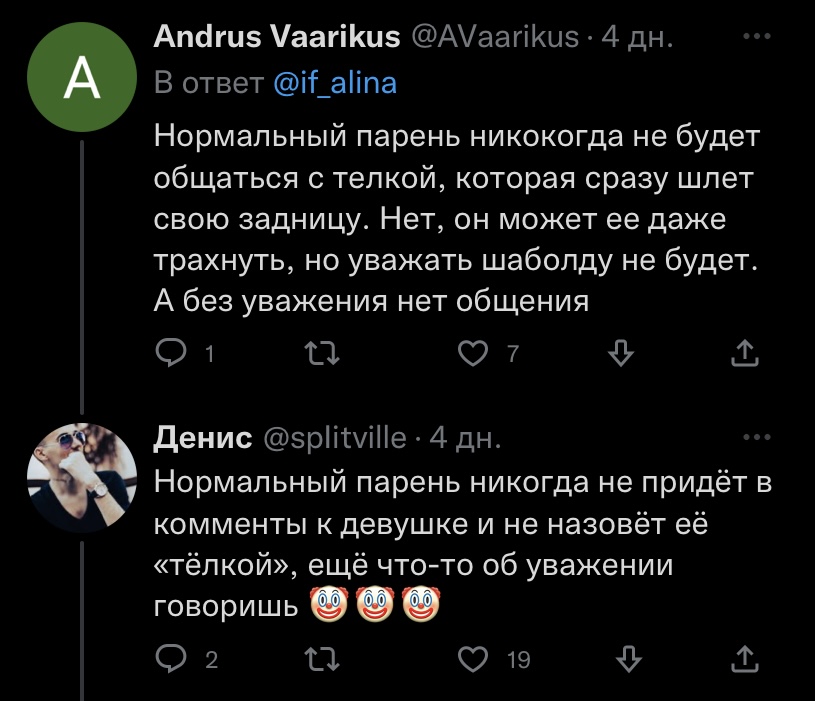Reply to Денис's tweet
815x701 pixels.
(x=173, y=658)
